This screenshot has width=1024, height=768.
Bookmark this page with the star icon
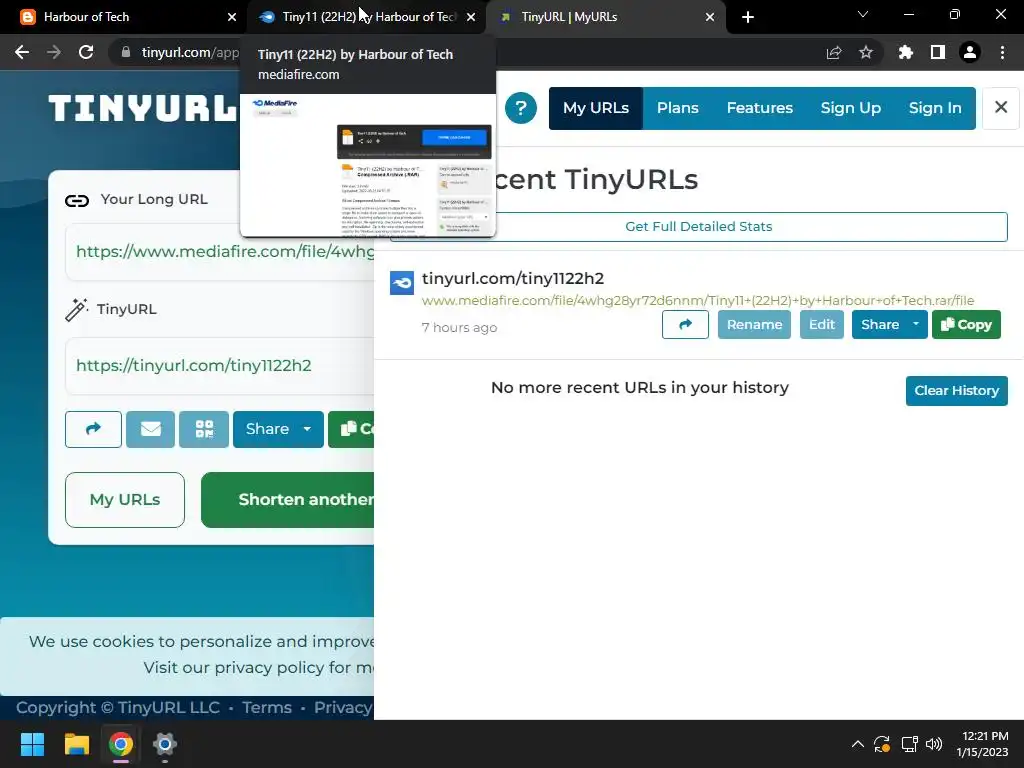click(x=866, y=52)
